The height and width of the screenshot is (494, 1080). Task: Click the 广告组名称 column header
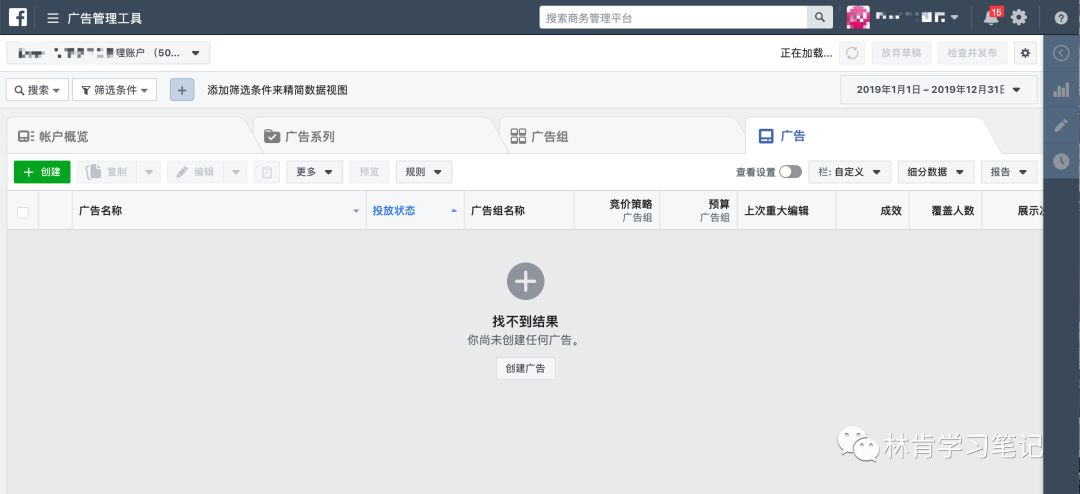coord(519,211)
